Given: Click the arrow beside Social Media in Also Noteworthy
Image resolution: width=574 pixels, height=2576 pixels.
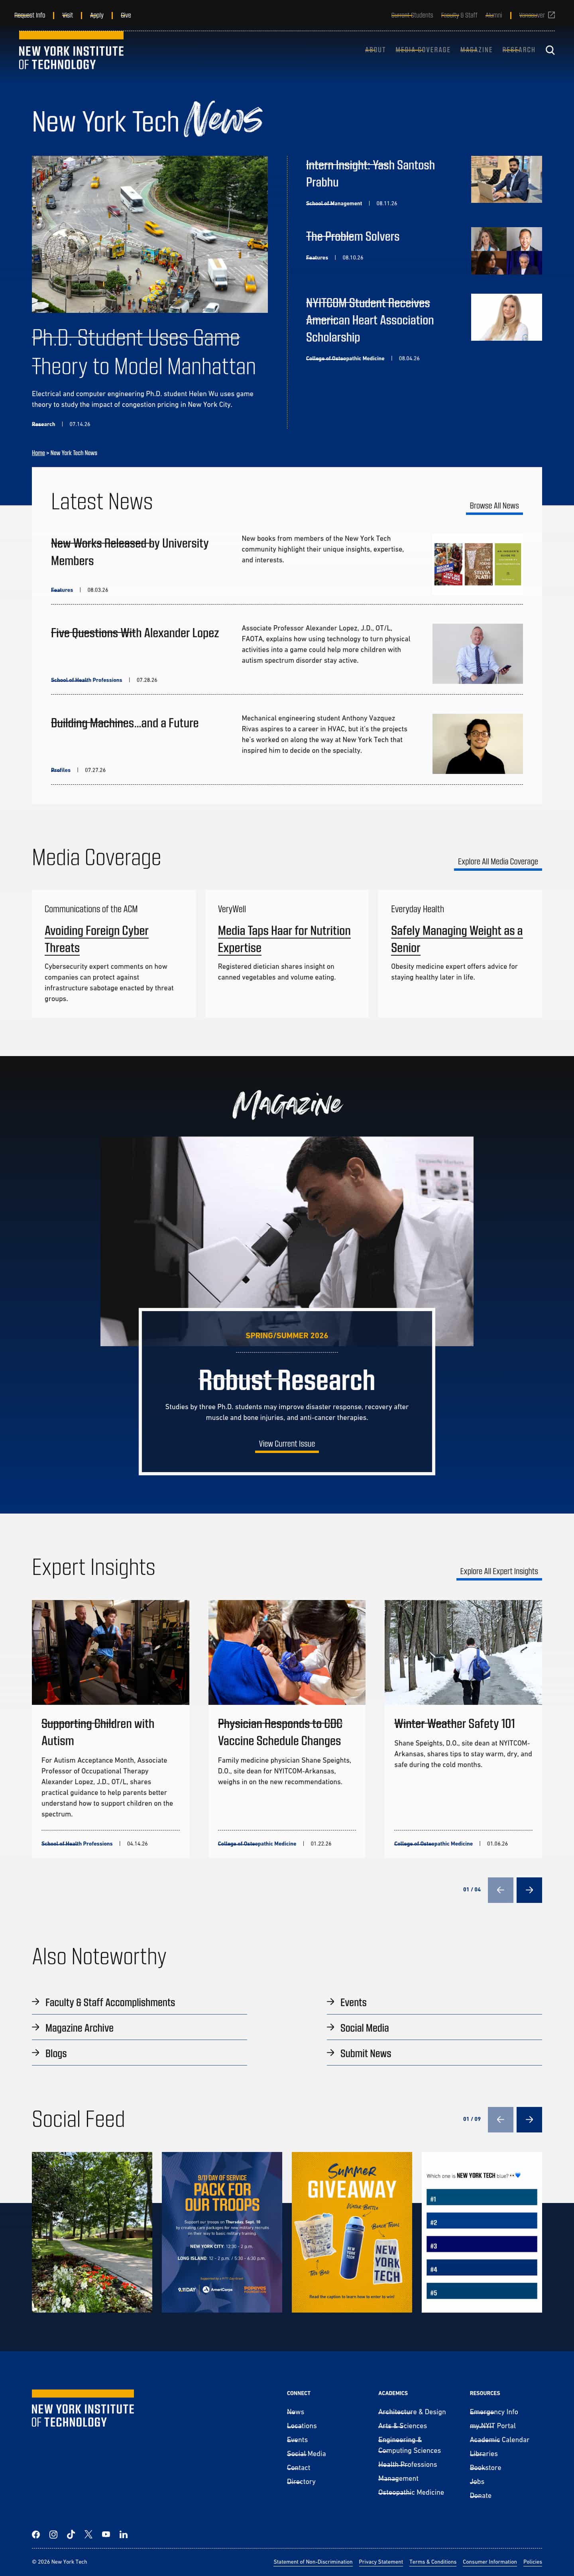Looking at the screenshot, I should [x=331, y=2027].
